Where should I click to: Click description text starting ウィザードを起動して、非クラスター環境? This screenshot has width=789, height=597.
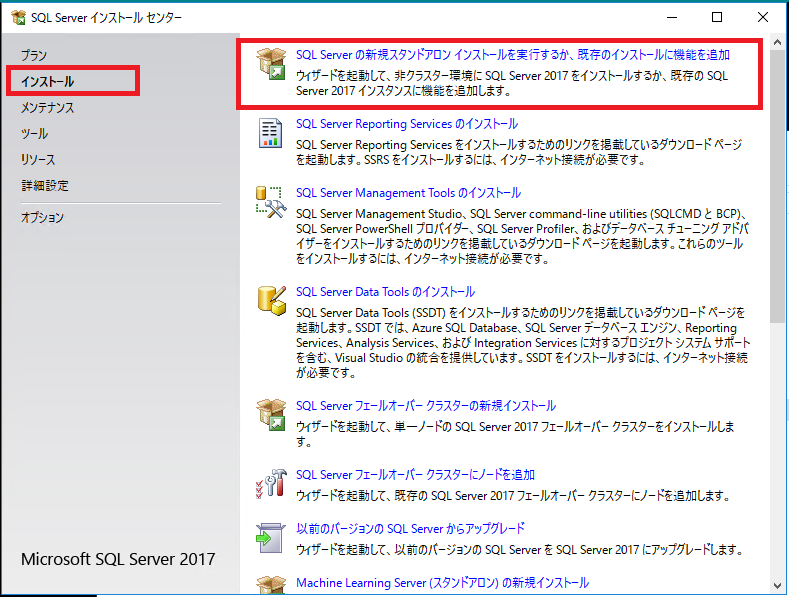512,83
